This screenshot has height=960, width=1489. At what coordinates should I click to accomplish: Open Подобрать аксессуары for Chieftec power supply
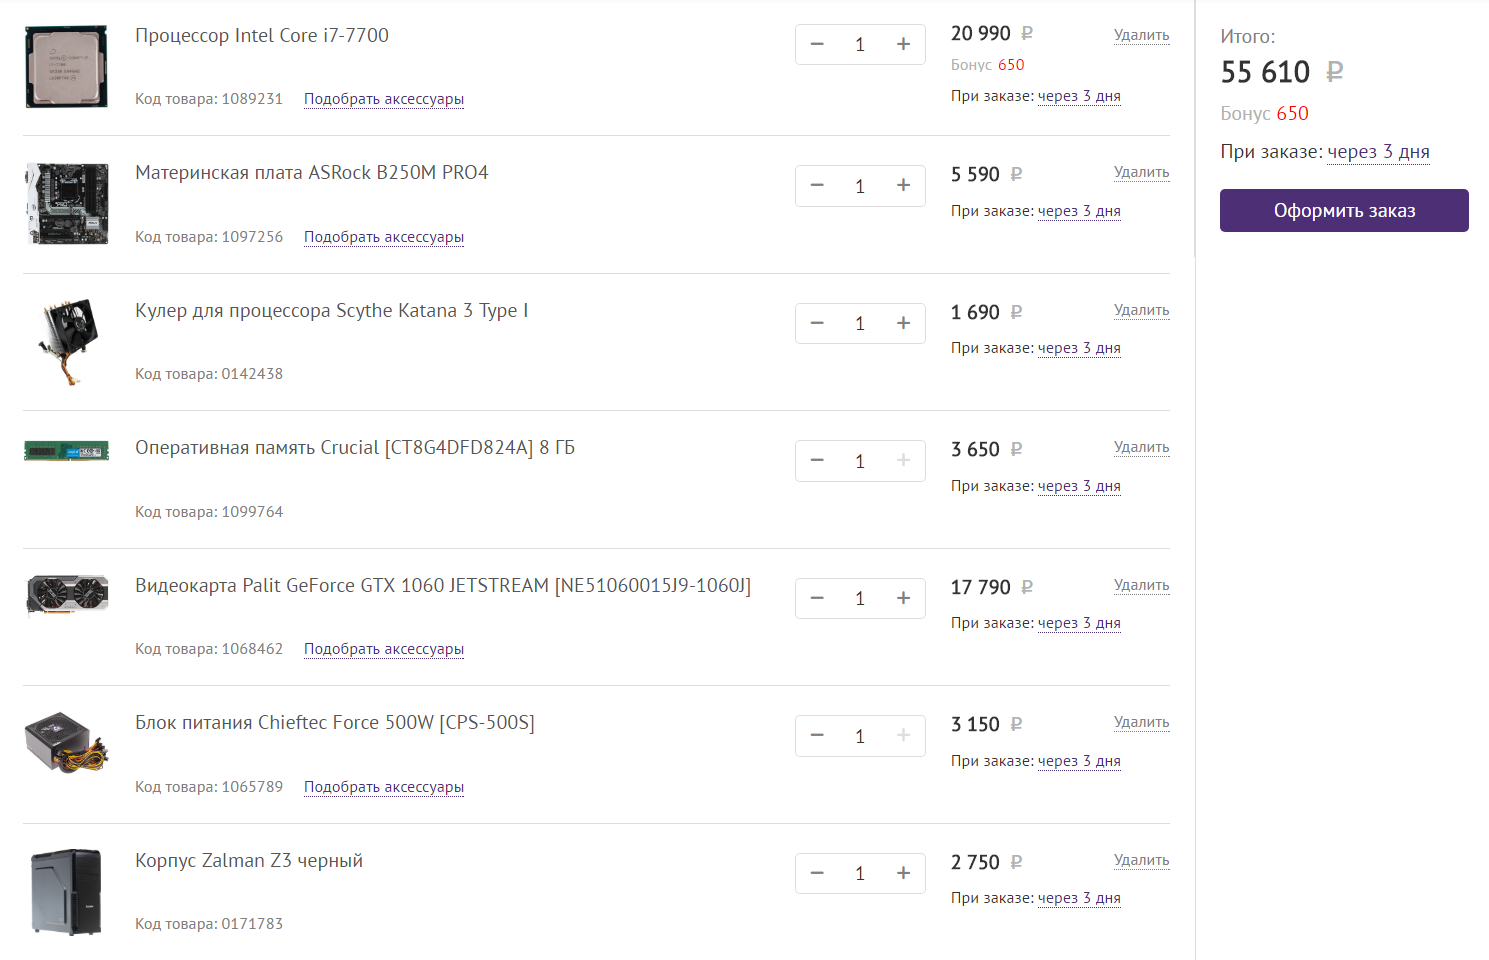[384, 787]
